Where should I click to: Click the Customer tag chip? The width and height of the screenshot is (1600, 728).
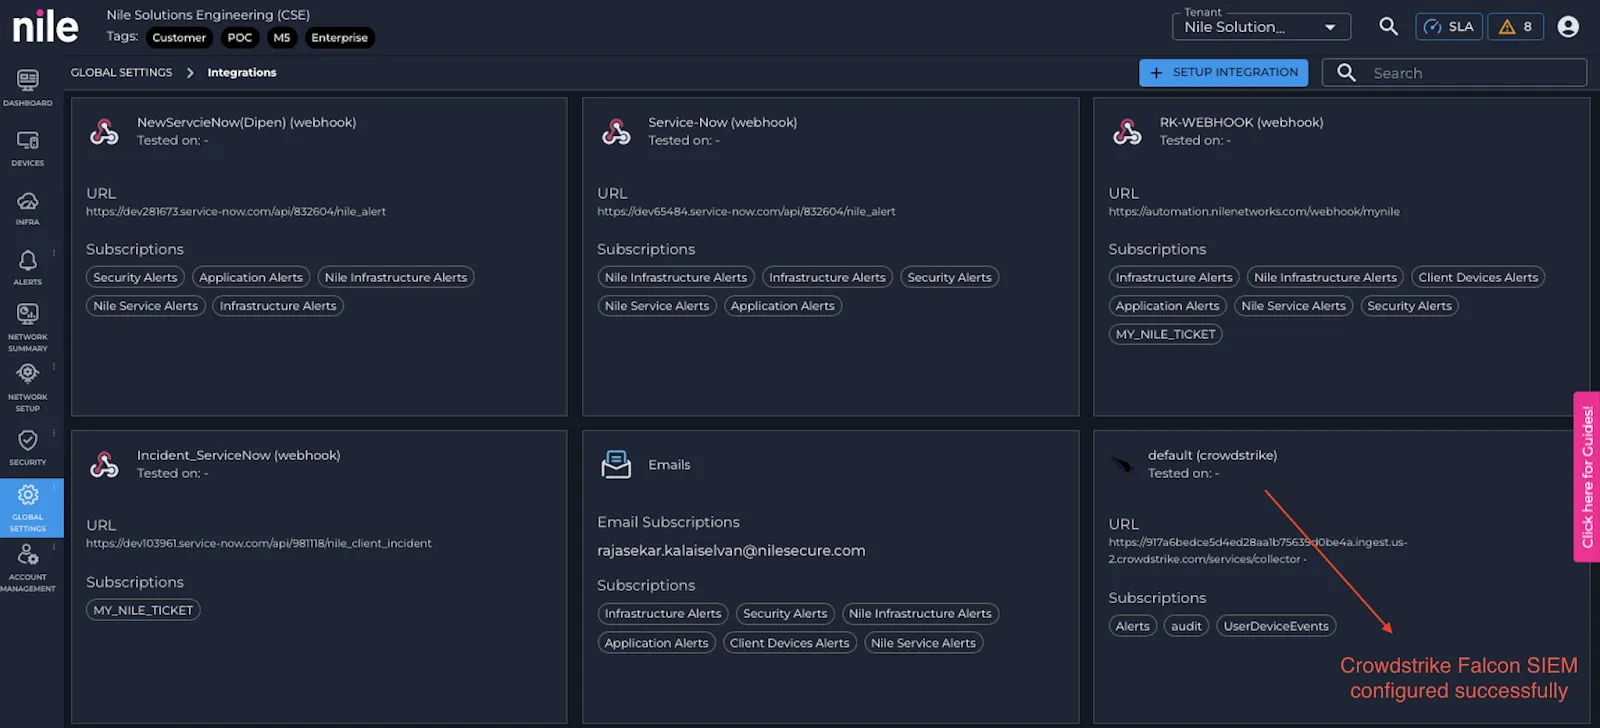point(179,38)
